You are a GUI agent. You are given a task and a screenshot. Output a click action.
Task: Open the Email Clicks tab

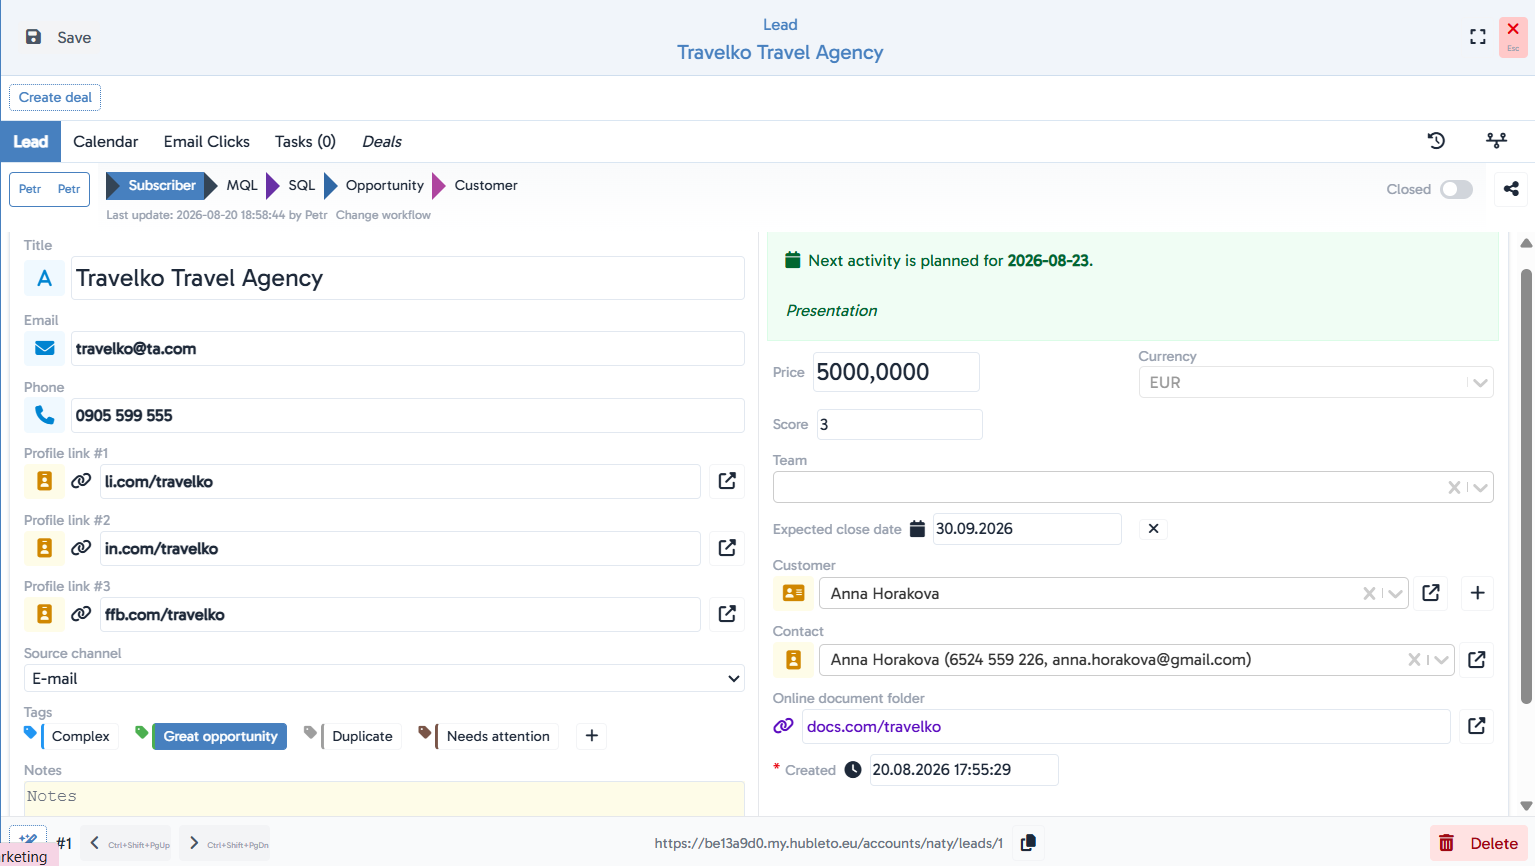(x=207, y=142)
